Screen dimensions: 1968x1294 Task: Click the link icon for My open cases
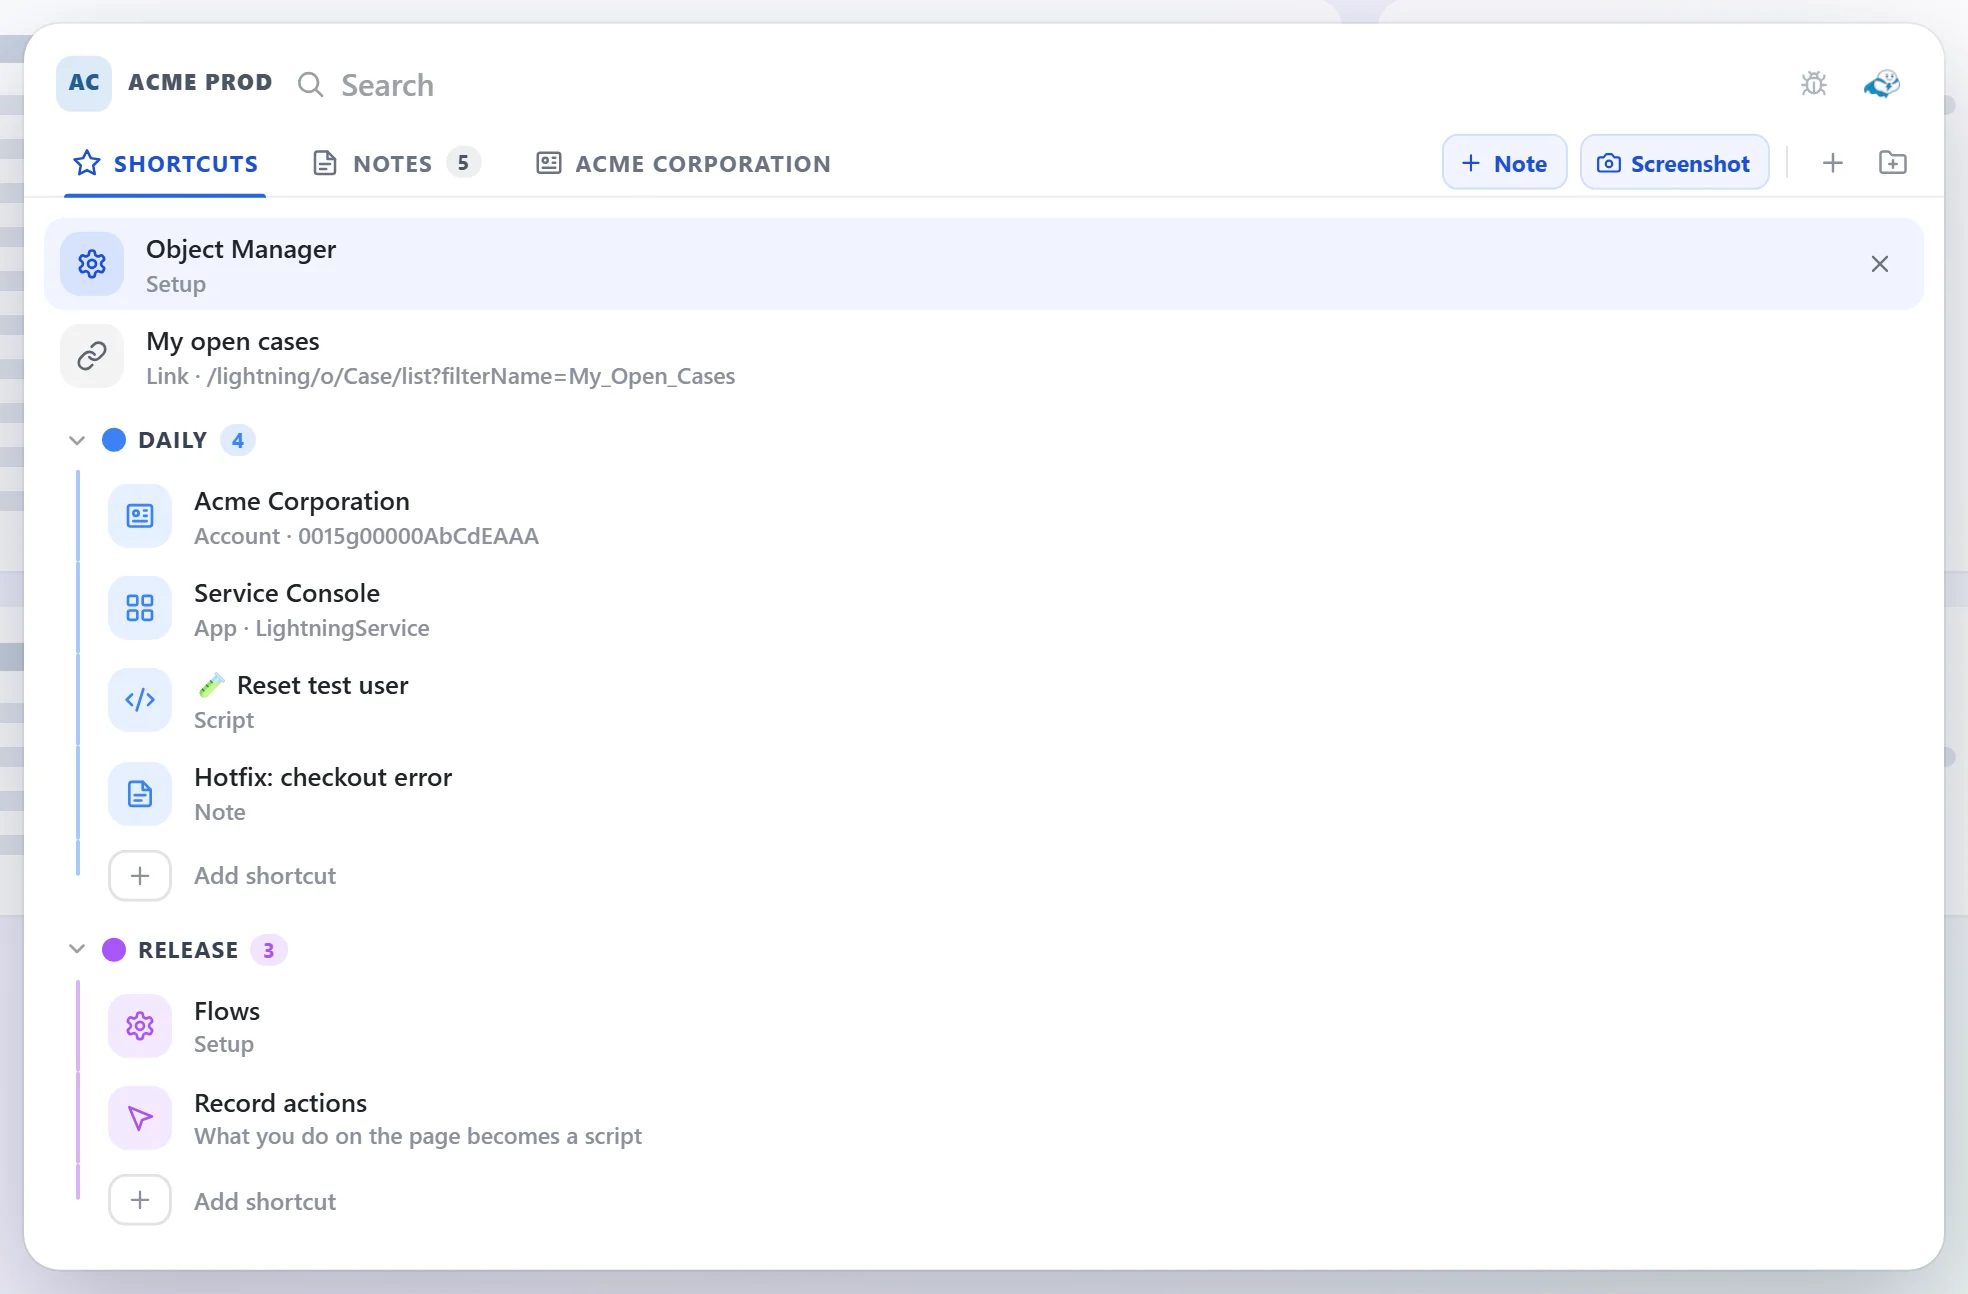92,356
